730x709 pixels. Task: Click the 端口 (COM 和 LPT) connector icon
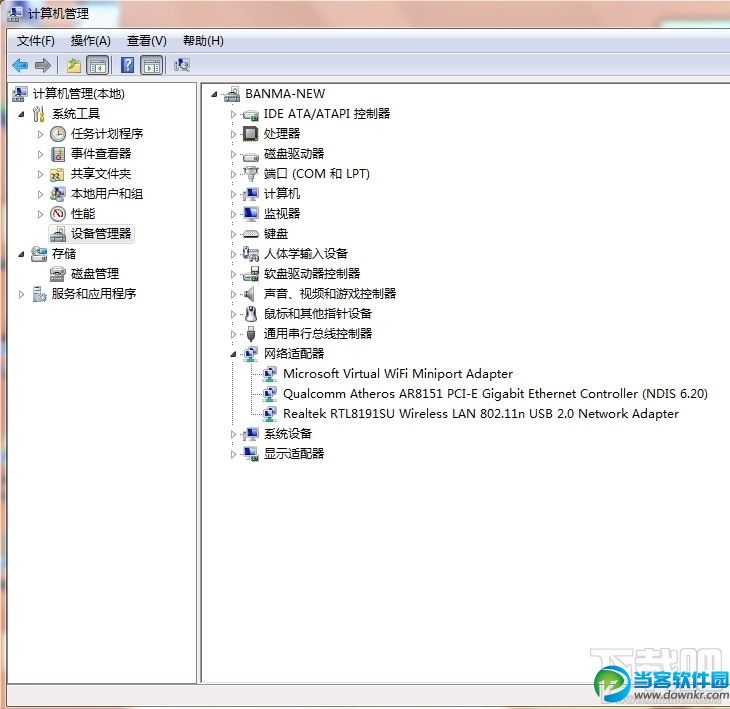coord(250,174)
